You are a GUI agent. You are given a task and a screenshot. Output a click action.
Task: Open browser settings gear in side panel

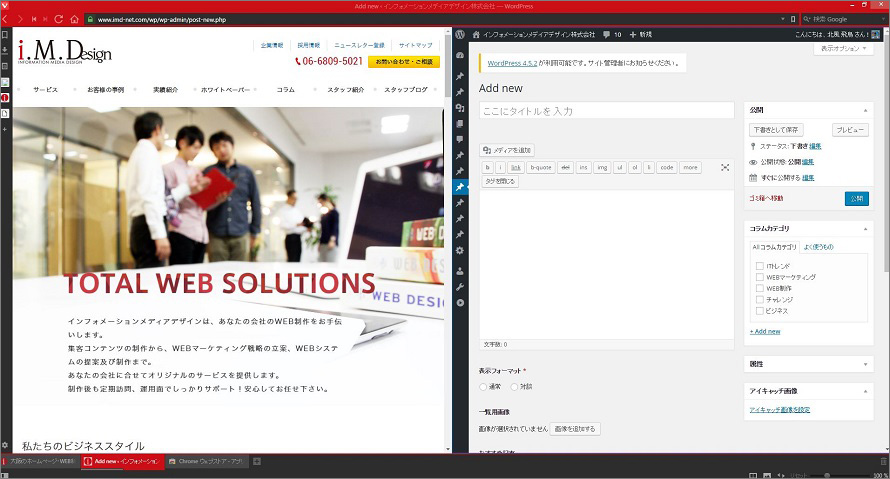coord(5,446)
